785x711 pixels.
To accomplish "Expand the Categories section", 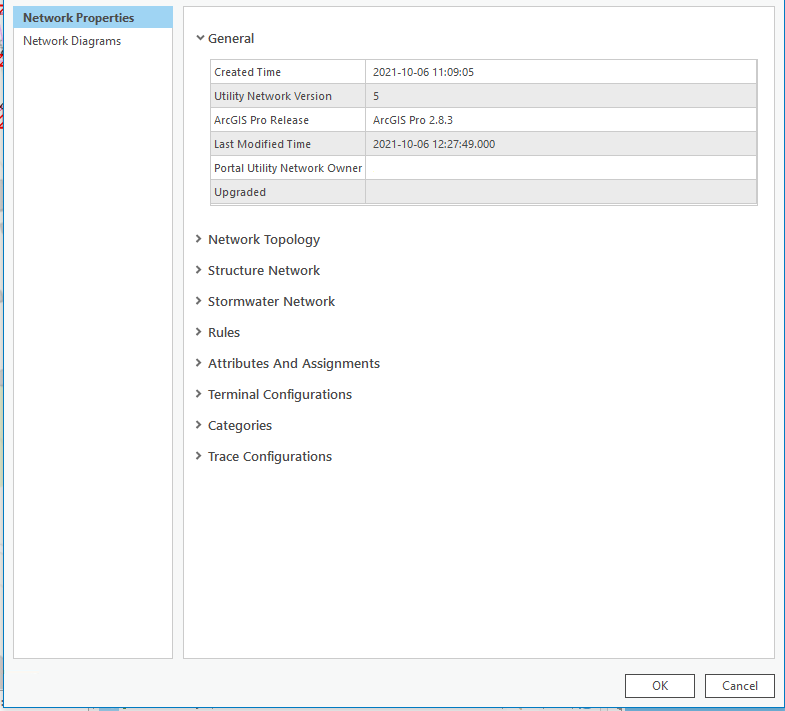I will pyautogui.click(x=199, y=425).
